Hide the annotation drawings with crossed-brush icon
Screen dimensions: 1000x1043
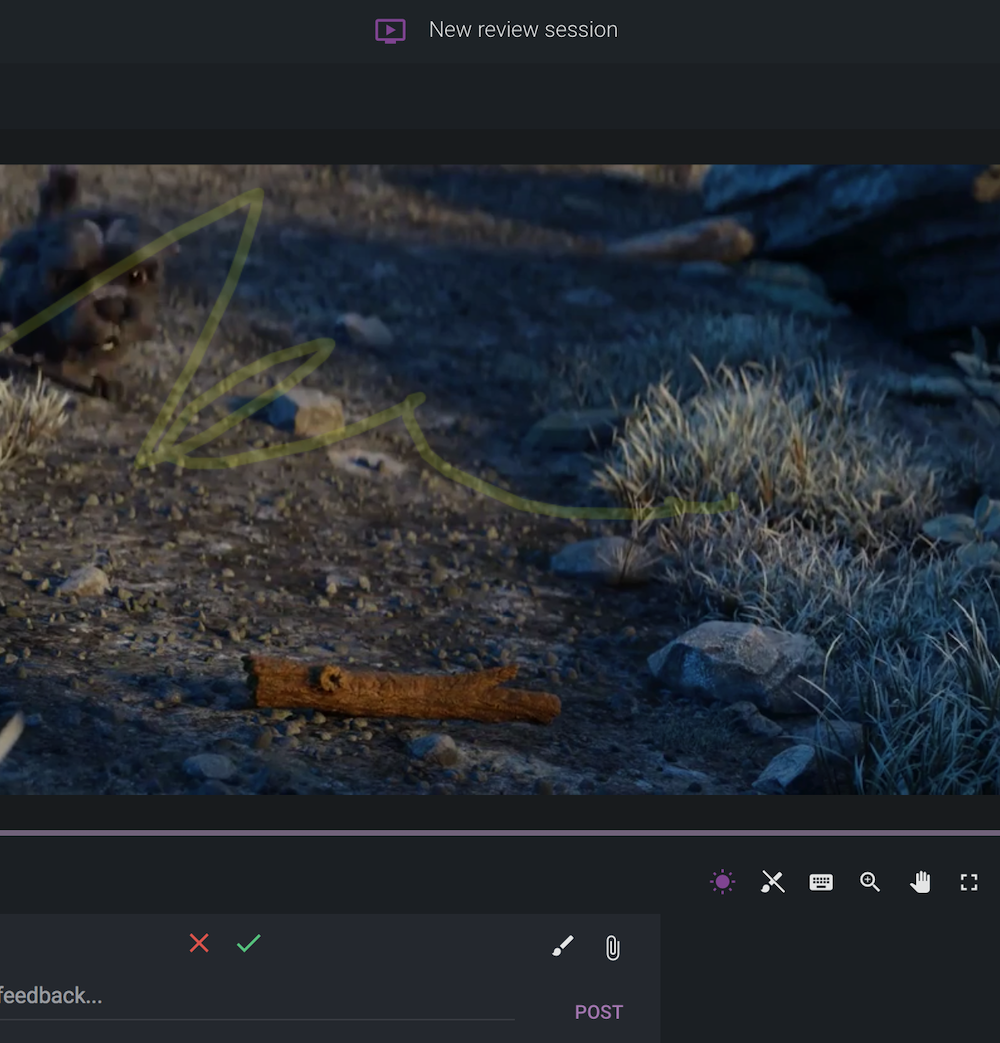[x=772, y=882]
